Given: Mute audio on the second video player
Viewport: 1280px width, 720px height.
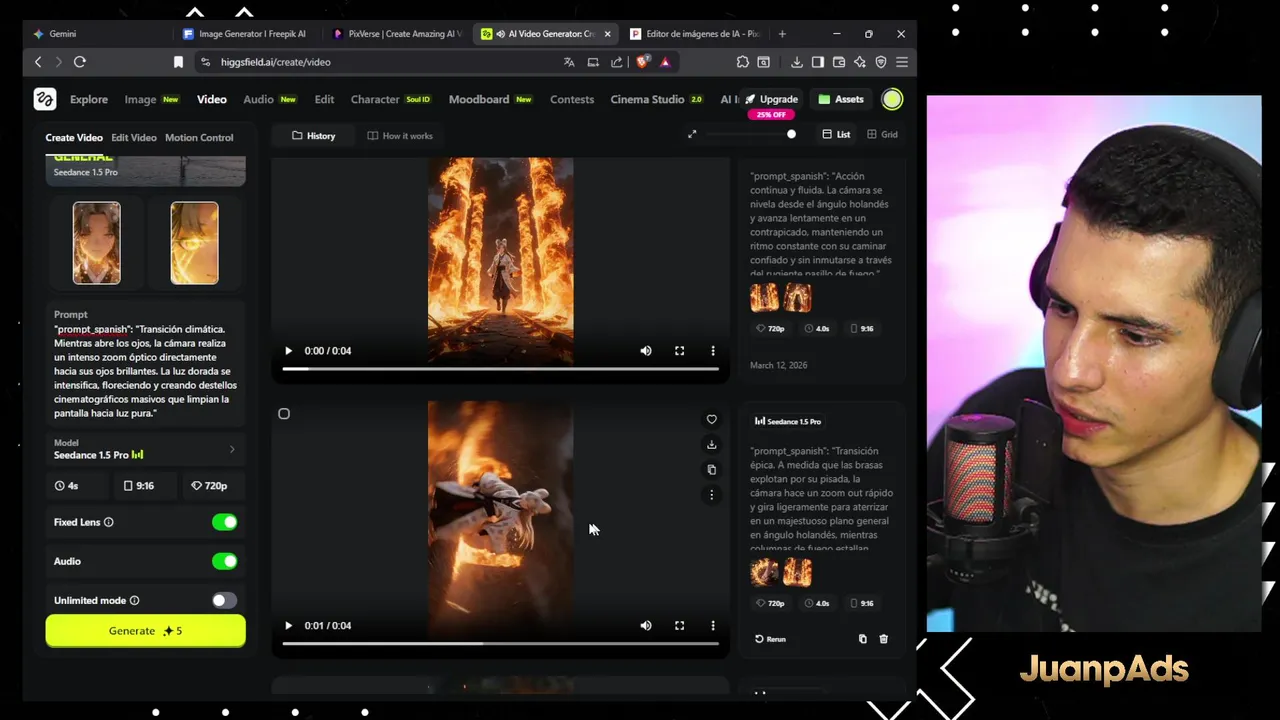Looking at the screenshot, I should click(646, 626).
